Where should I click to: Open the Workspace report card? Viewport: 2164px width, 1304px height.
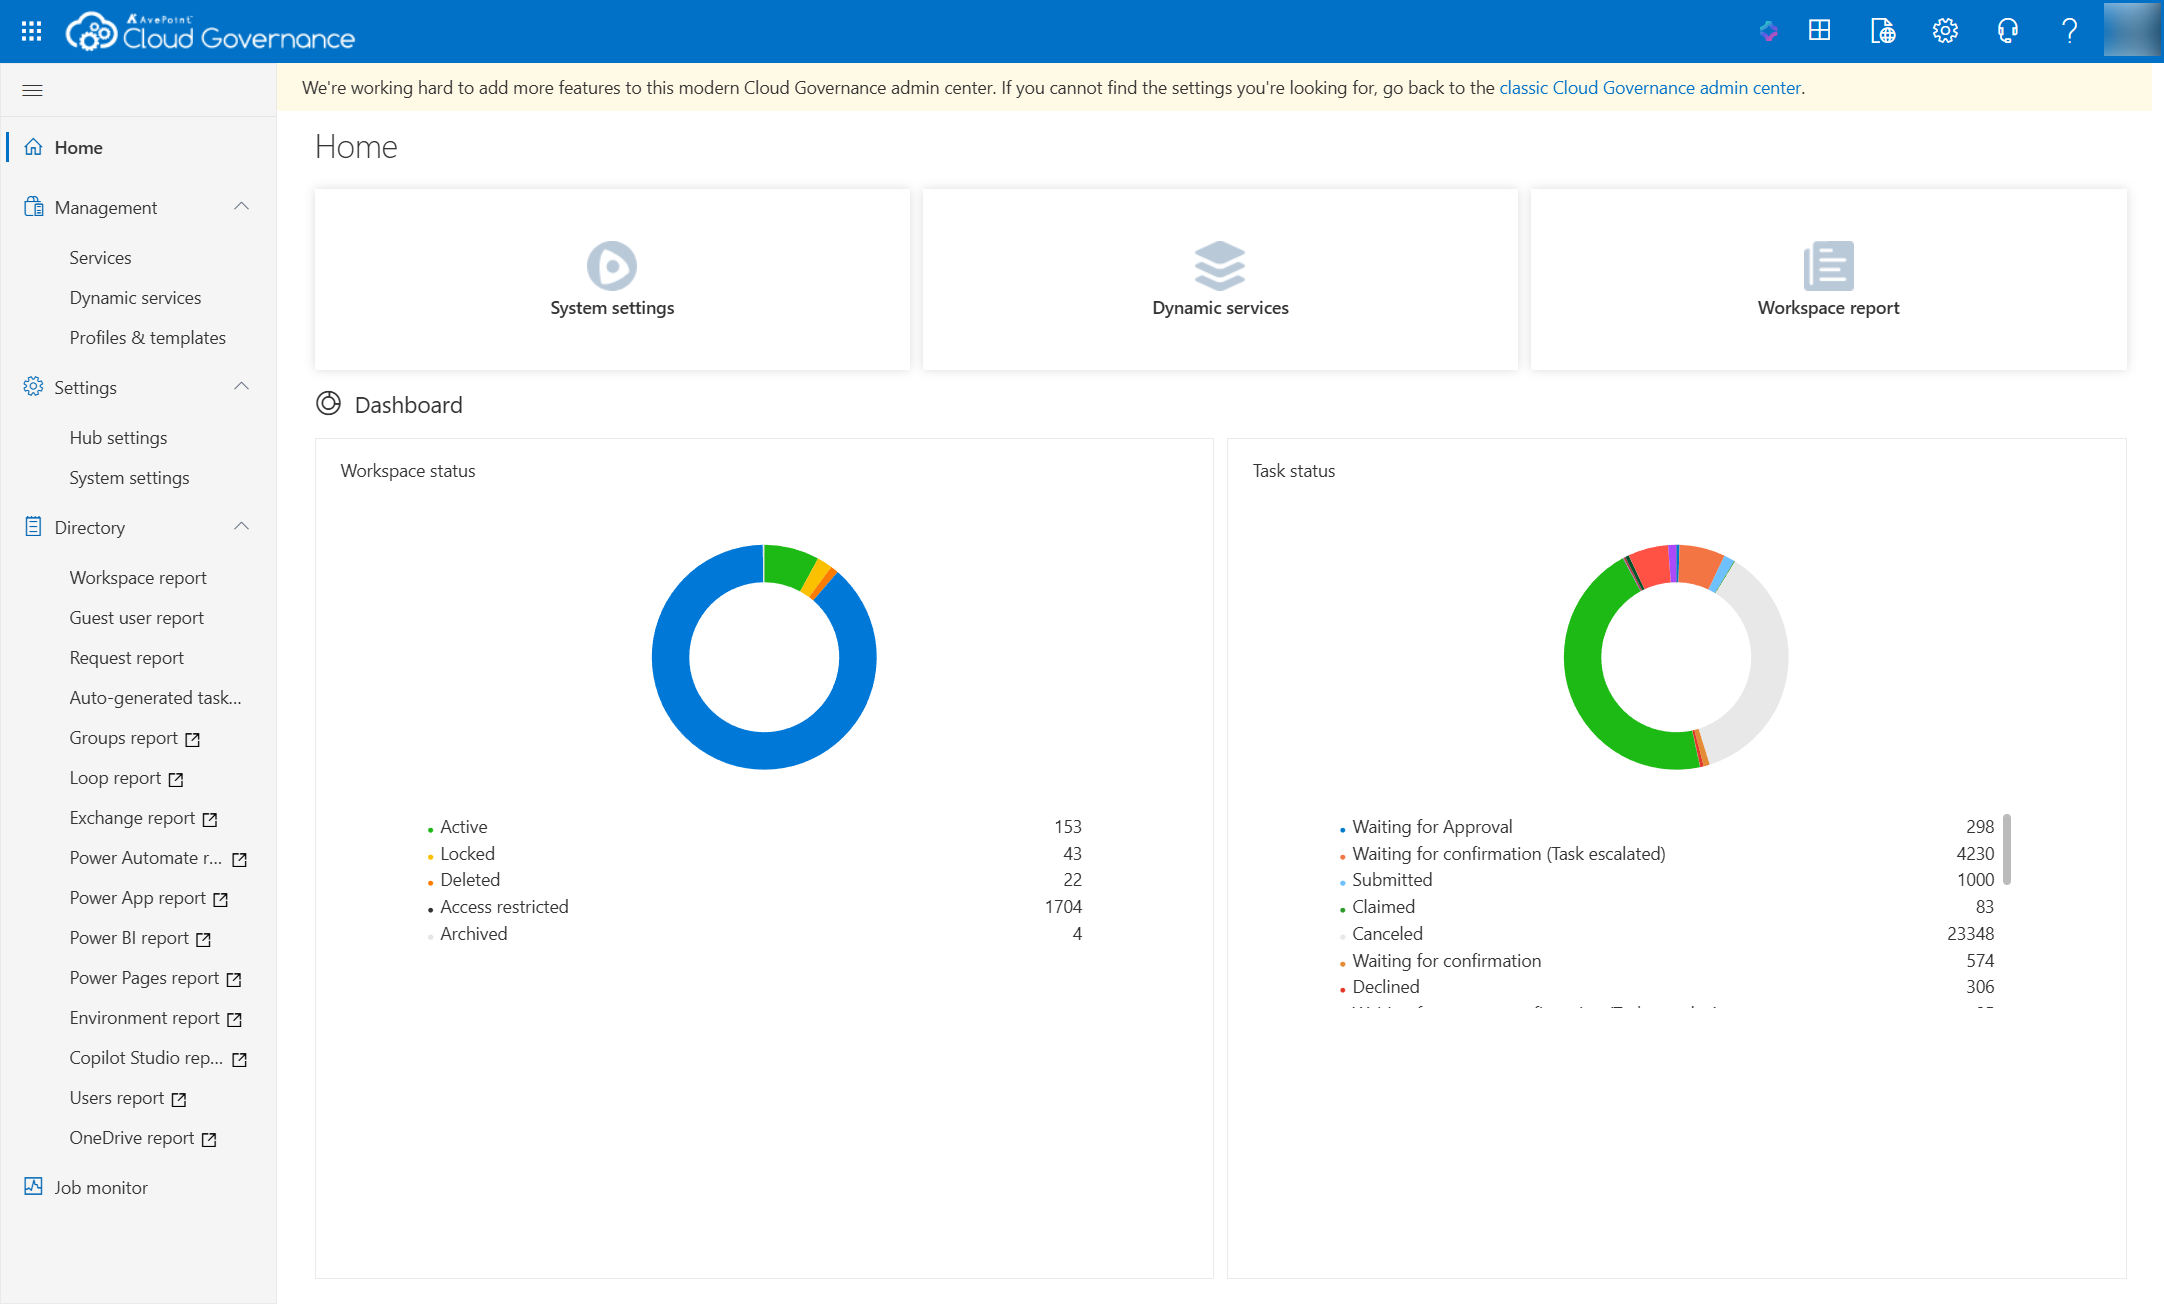[x=1827, y=280]
